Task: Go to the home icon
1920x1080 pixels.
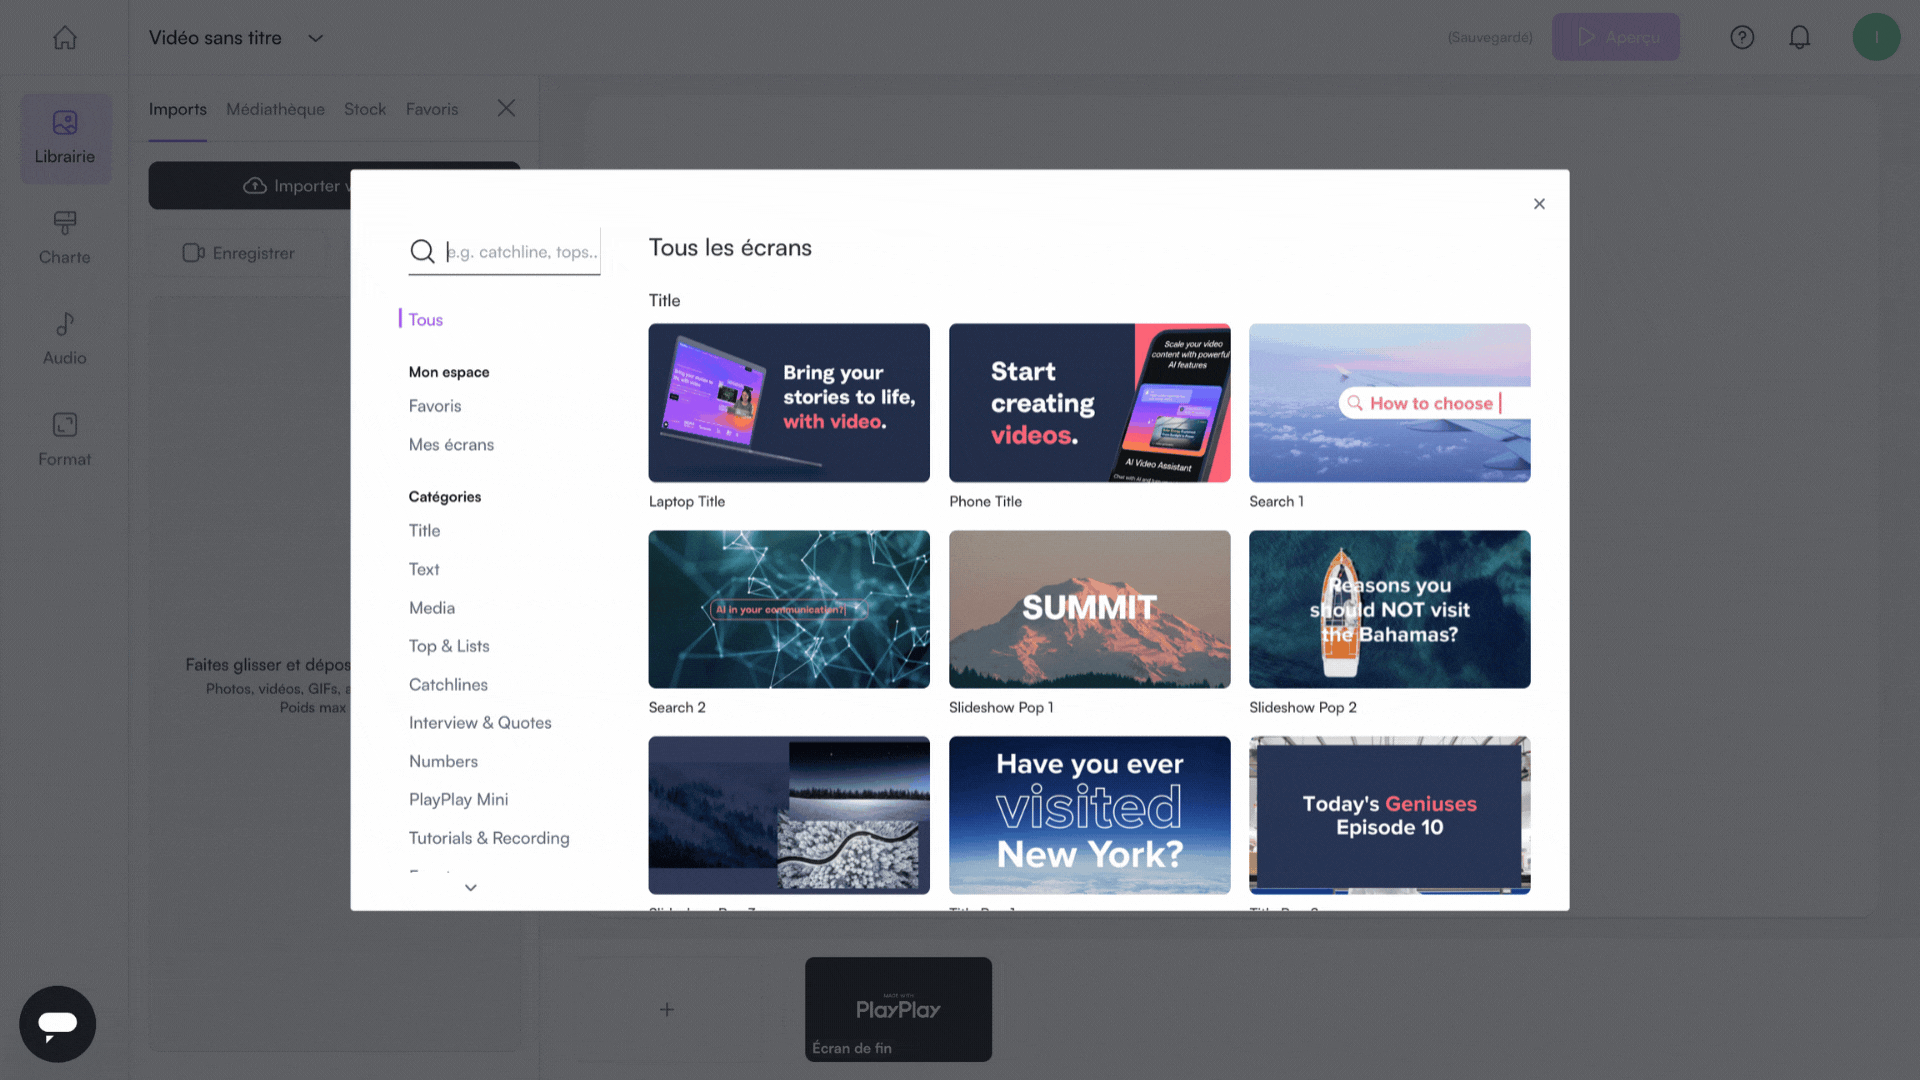Action: pyautogui.click(x=65, y=38)
